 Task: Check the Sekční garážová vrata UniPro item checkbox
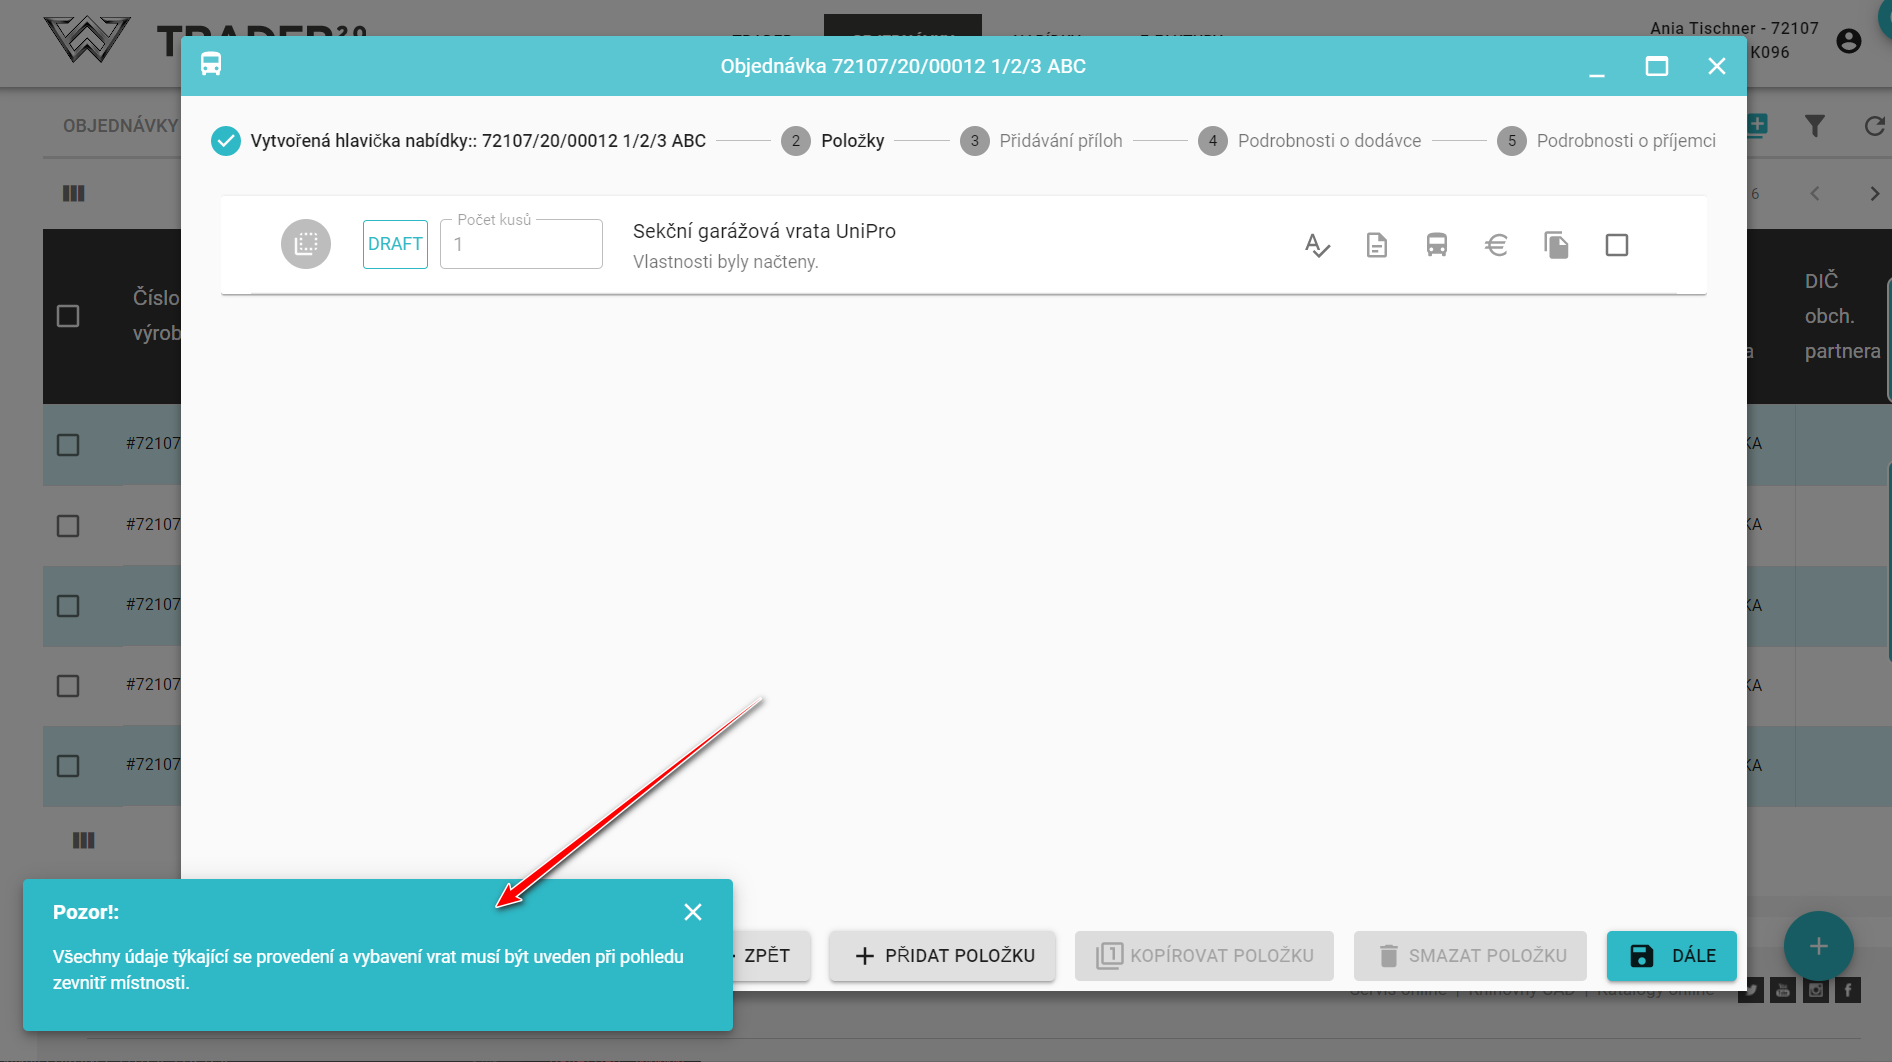click(x=1617, y=245)
